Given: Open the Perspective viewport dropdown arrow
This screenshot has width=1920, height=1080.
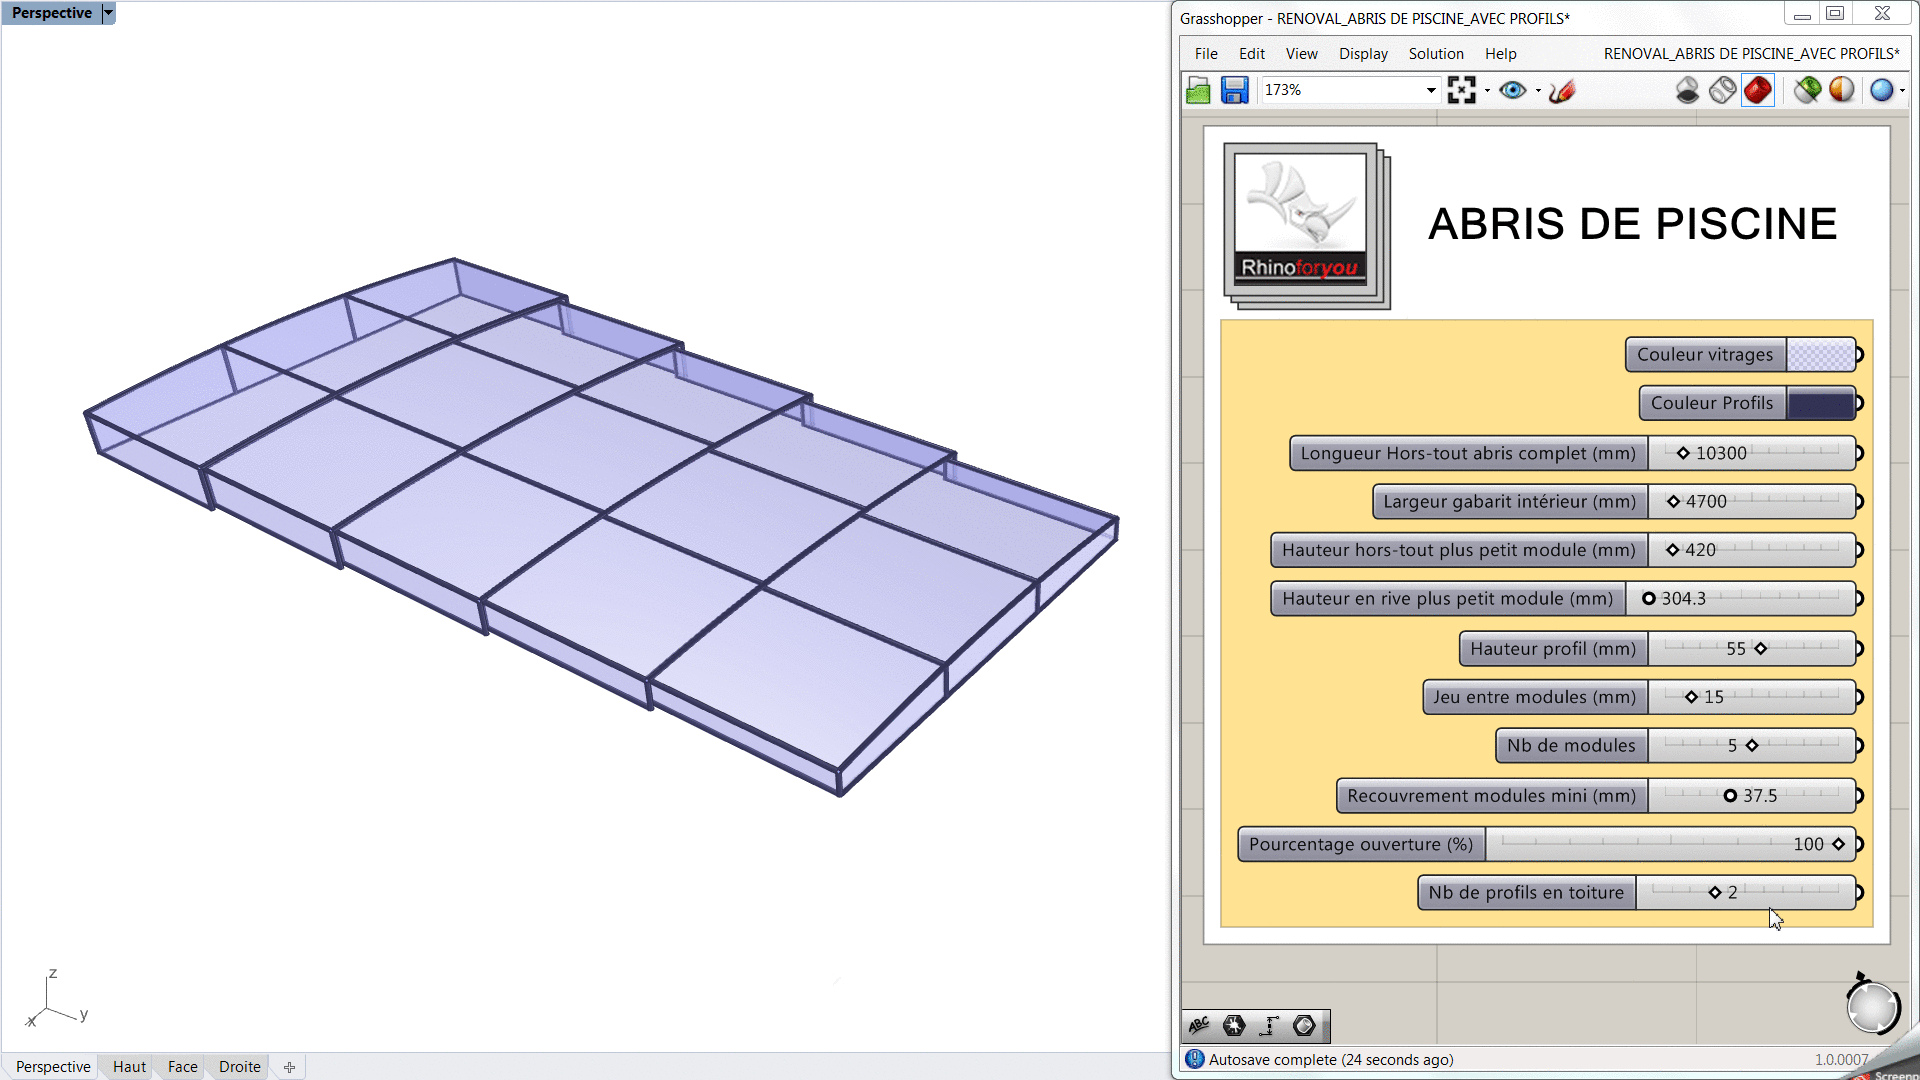Looking at the screenshot, I should point(108,13).
